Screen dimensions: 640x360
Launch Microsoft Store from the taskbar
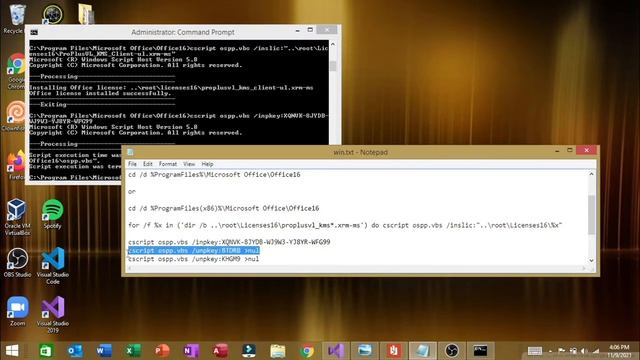pos(46,350)
